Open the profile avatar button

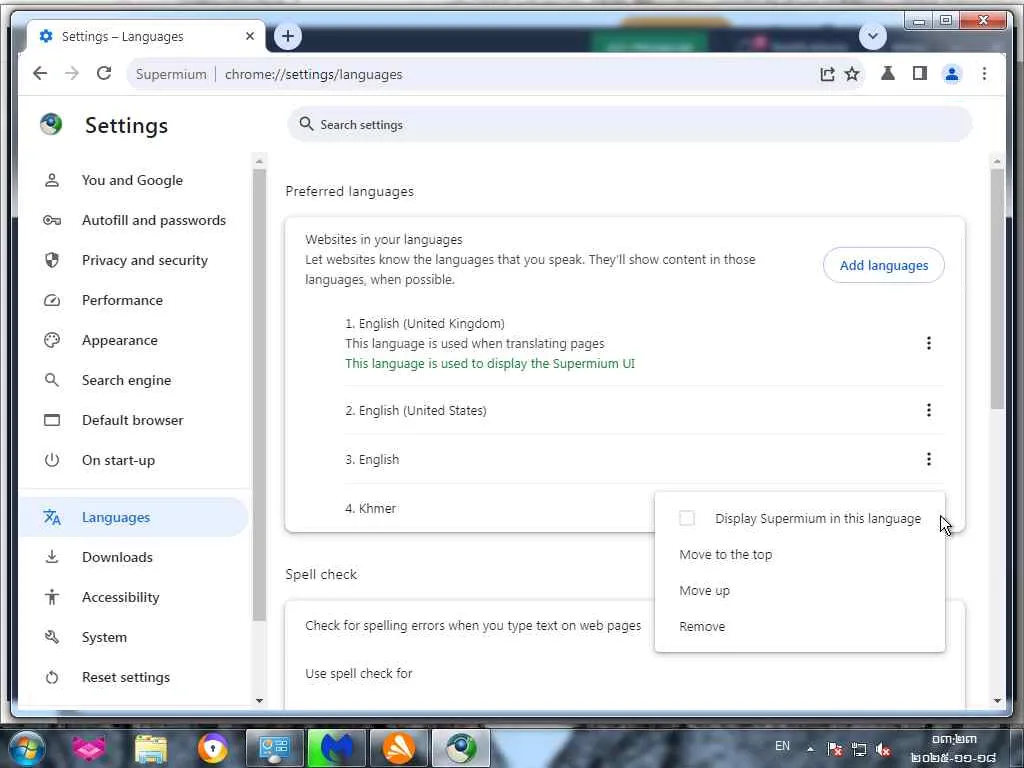click(x=952, y=74)
